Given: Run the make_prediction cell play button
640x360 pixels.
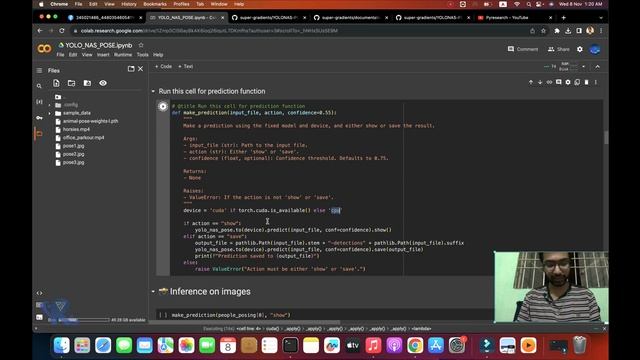Looking at the screenshot, I should click(163, 107).
